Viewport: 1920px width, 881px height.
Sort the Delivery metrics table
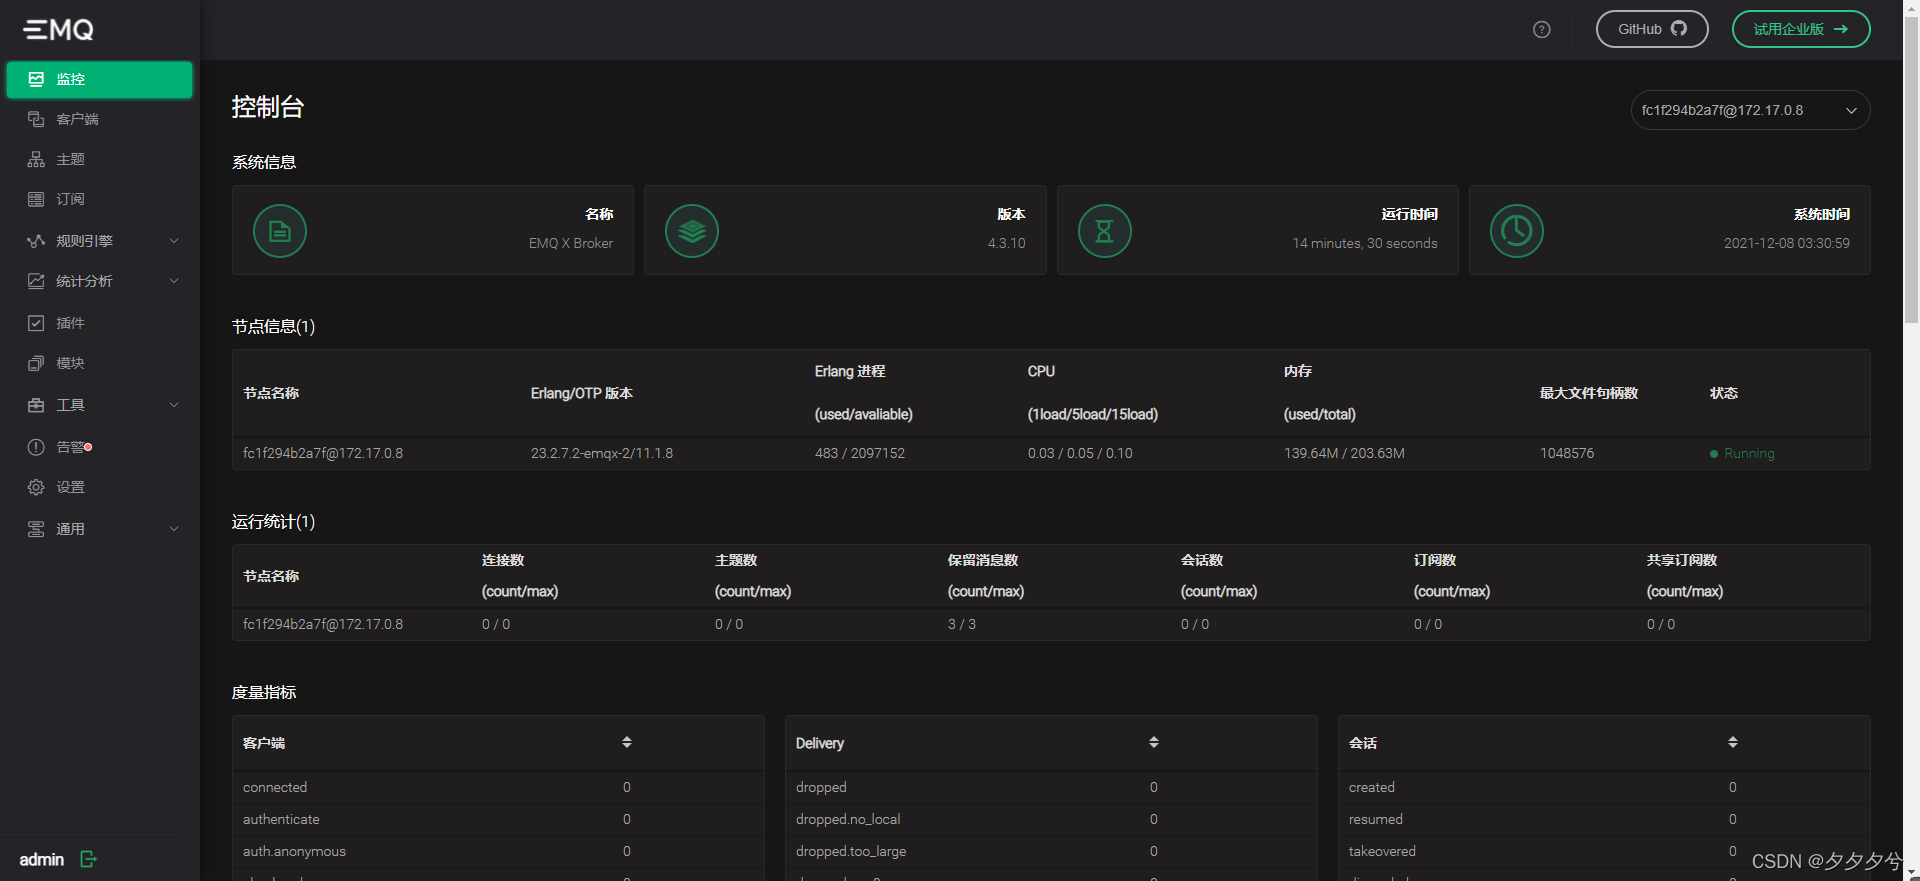(x=1154, y=742)
